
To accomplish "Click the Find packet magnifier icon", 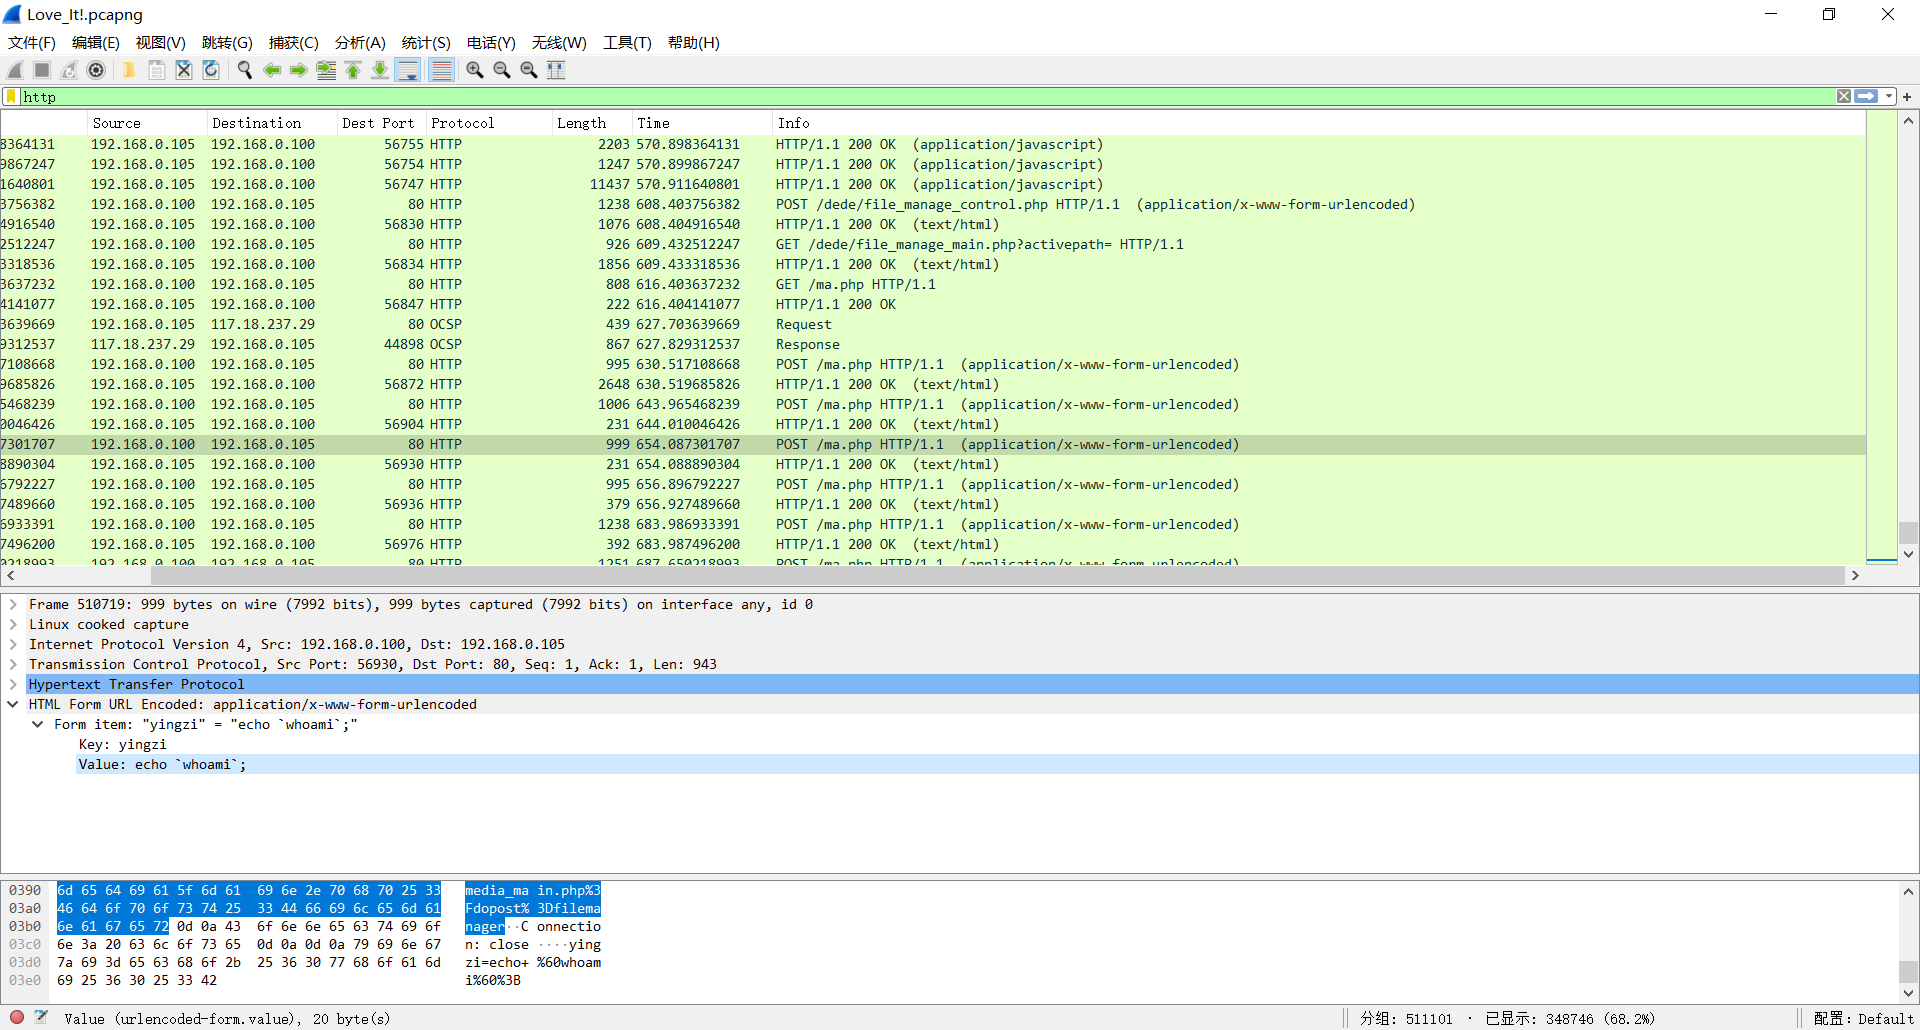I will (244, 70).
